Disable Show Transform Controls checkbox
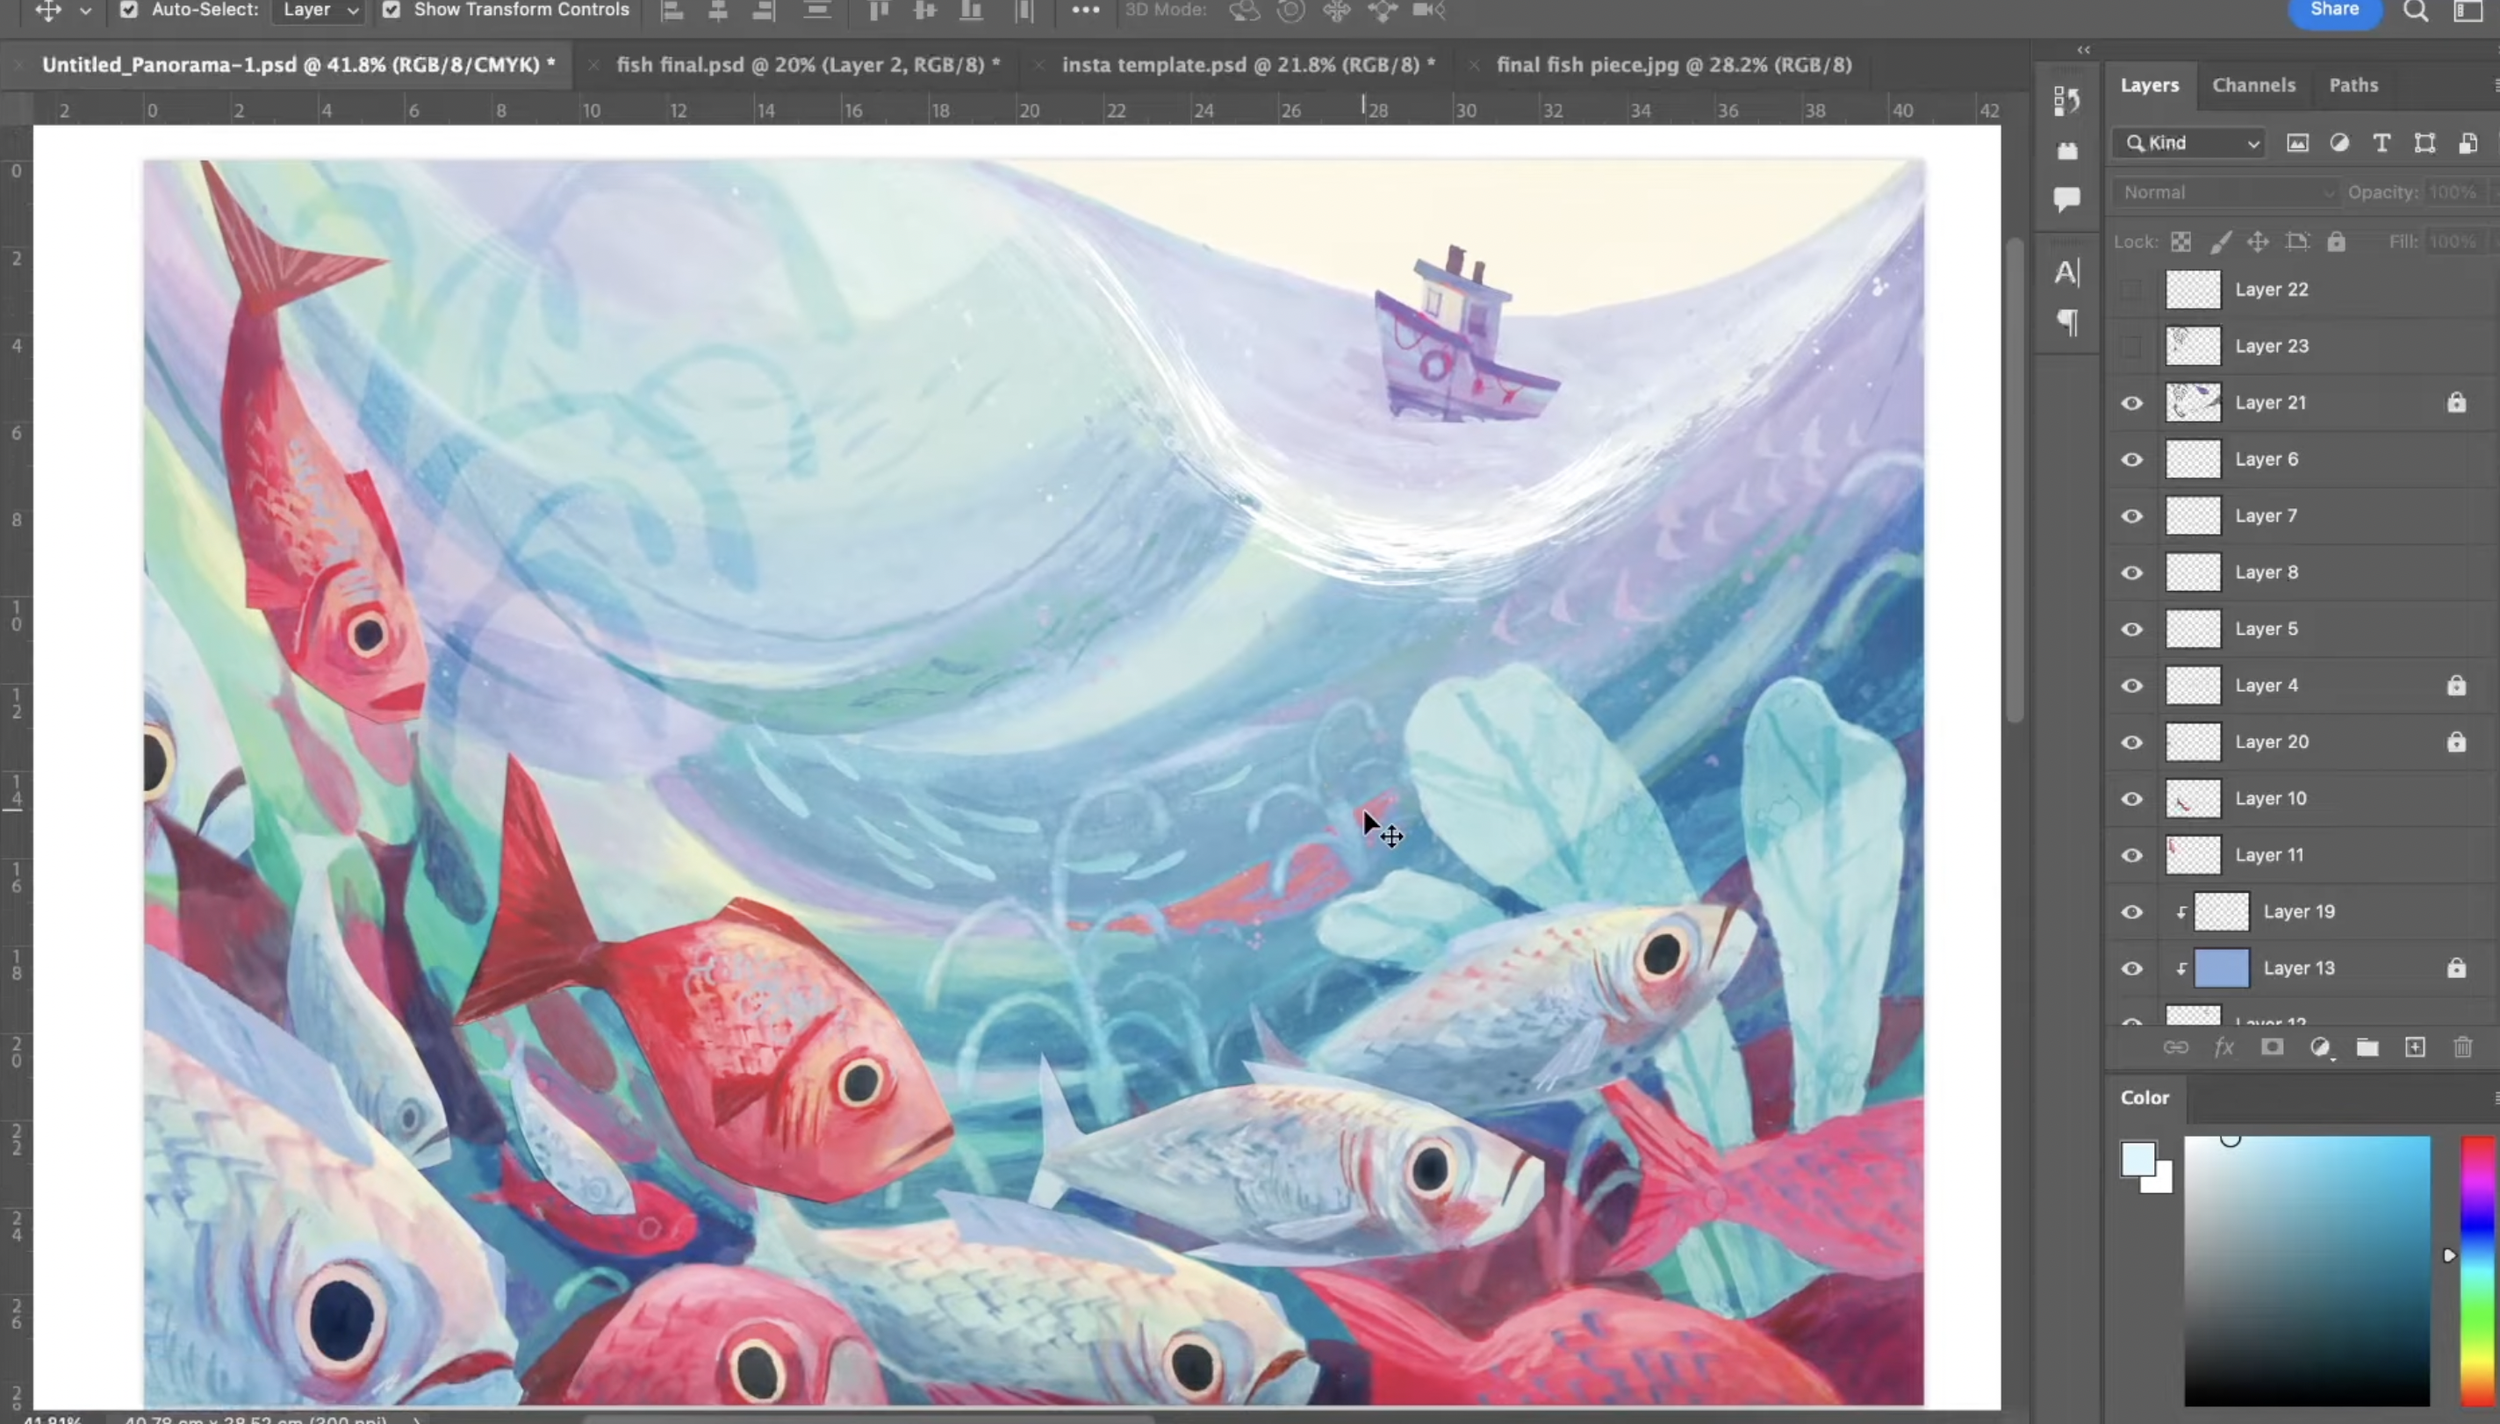The image size is (2500, 1424). tap(391, 10)
